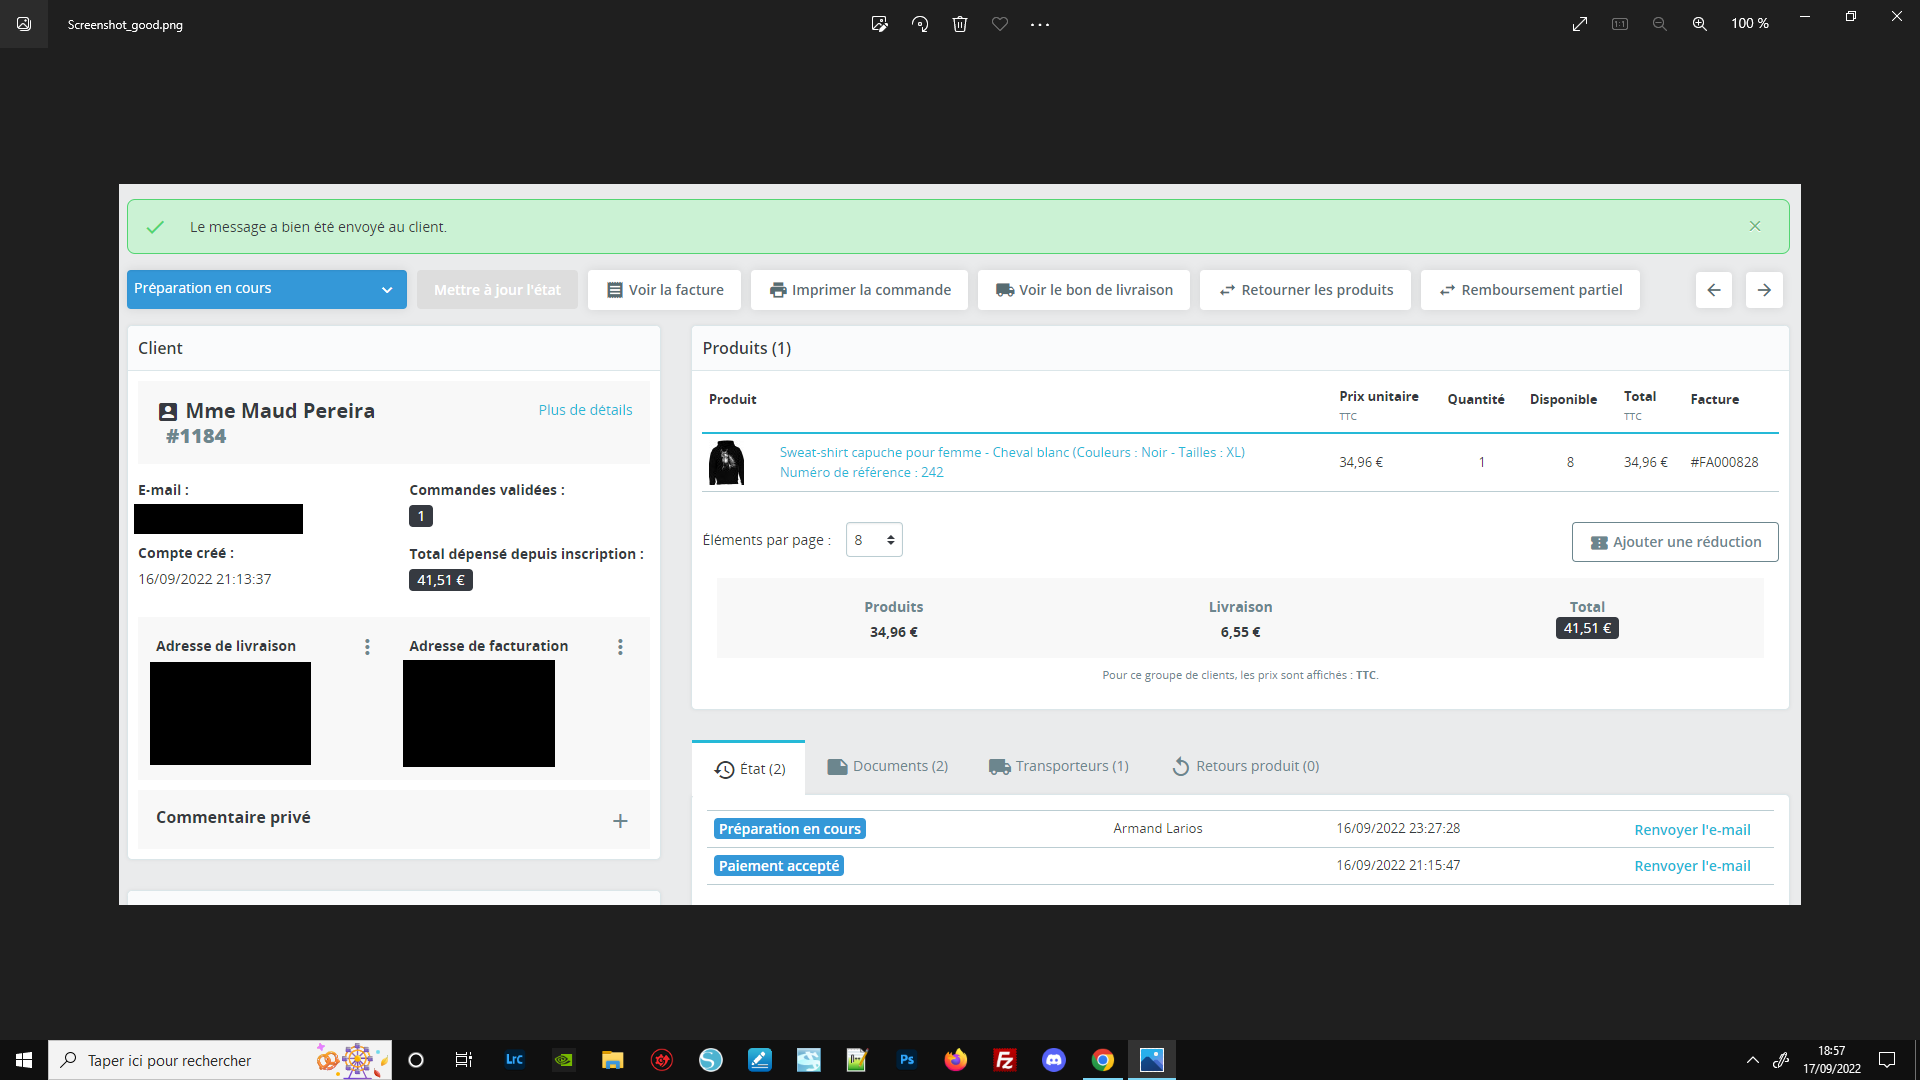Viewport: 1920px width, 1080px height.
Task: Click the Voir la facture button
Action: pos(664,290)
